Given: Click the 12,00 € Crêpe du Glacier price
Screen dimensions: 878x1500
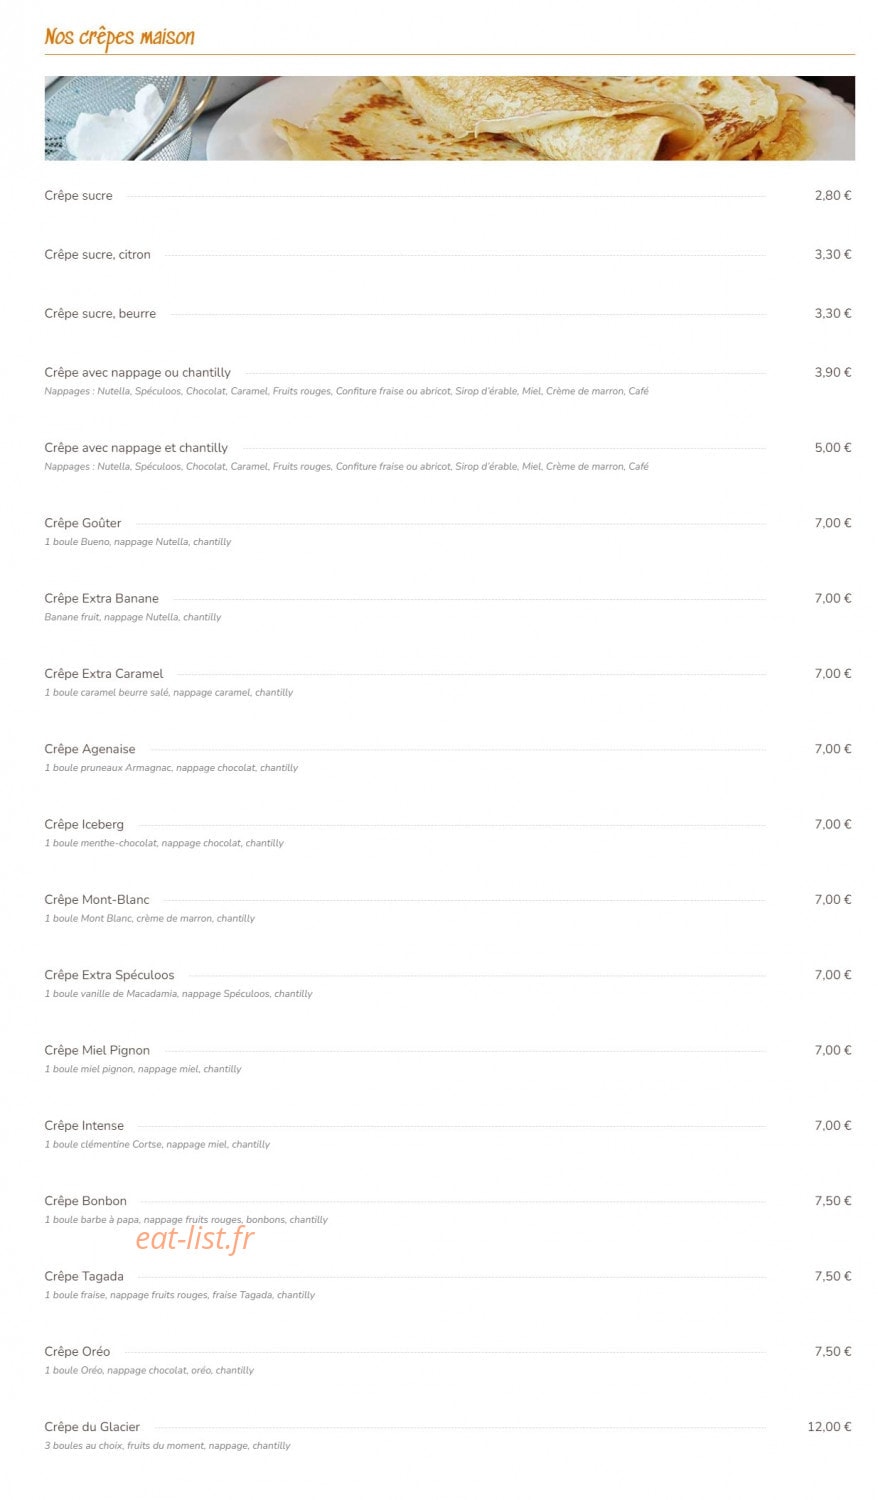Looking at the screenshot, I should click(829, 1427).
